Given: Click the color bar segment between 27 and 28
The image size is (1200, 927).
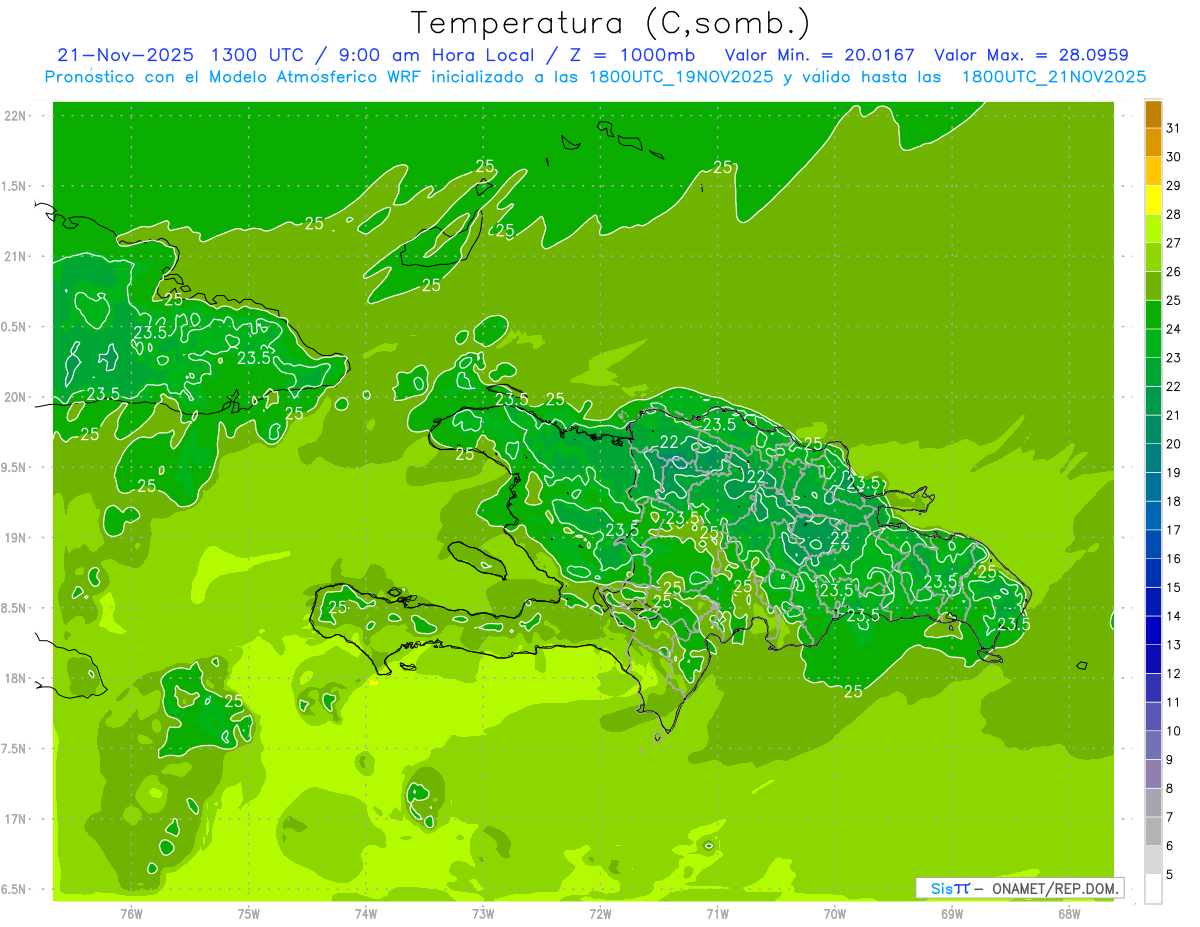Looking at the screenshot, I should coord(1153,229).
